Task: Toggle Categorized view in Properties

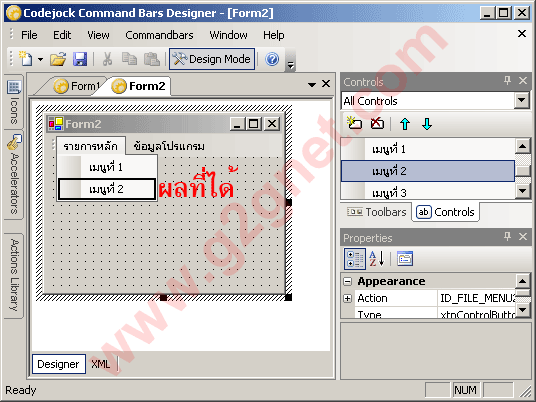Action: (354, 259)
